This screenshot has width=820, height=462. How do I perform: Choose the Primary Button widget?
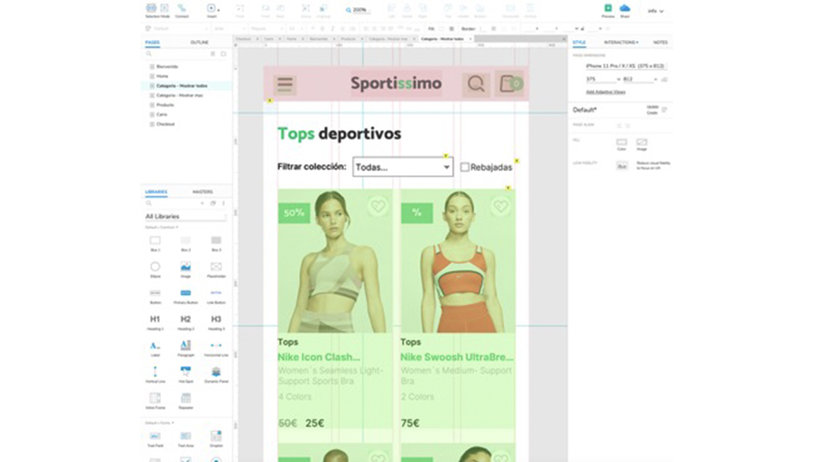click(x=185, y=293)
